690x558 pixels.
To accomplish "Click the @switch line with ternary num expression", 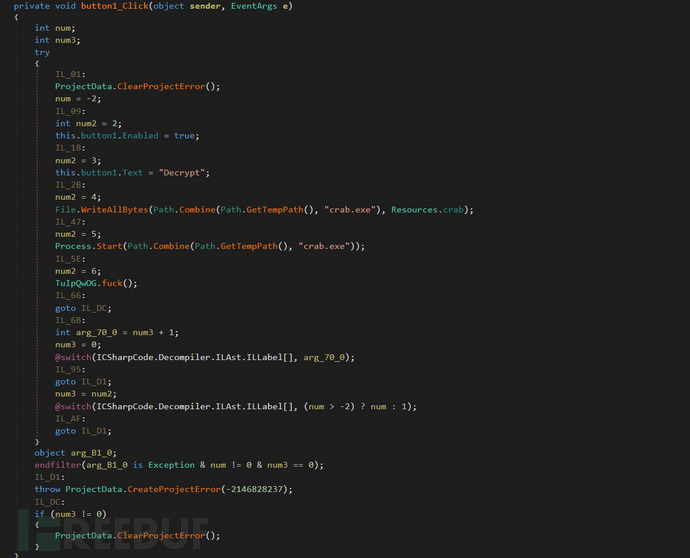I will pos(236,407).
